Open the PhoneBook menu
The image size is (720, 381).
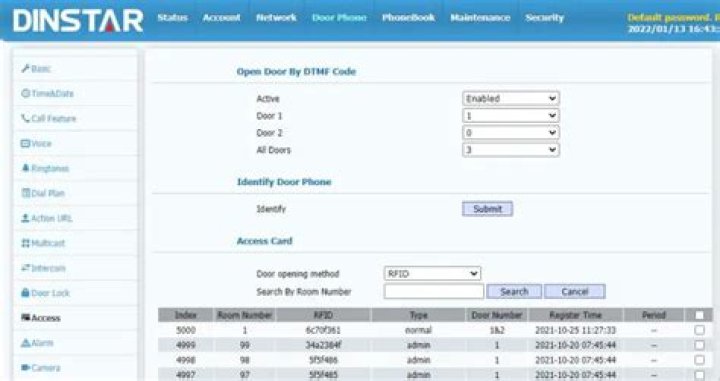(x=408, y=17)
